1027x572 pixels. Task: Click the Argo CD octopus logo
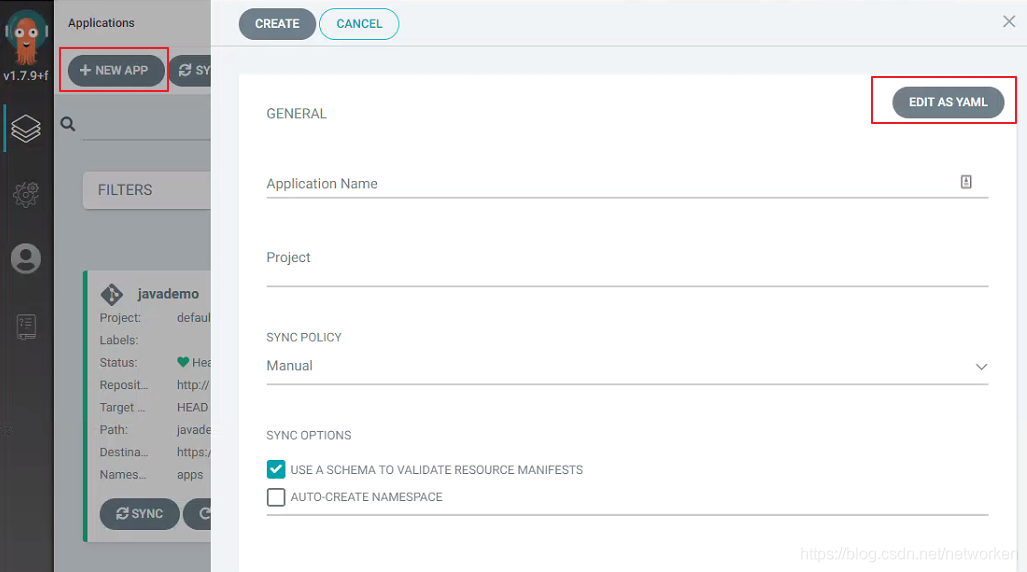pyautogui.click(x=26, y=37)
